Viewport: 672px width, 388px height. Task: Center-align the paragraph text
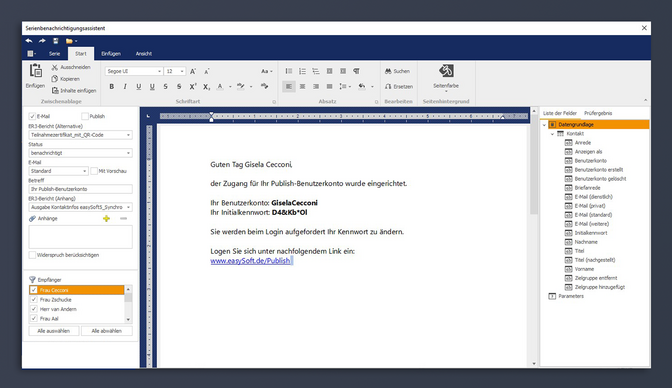[x=303, y=86]
